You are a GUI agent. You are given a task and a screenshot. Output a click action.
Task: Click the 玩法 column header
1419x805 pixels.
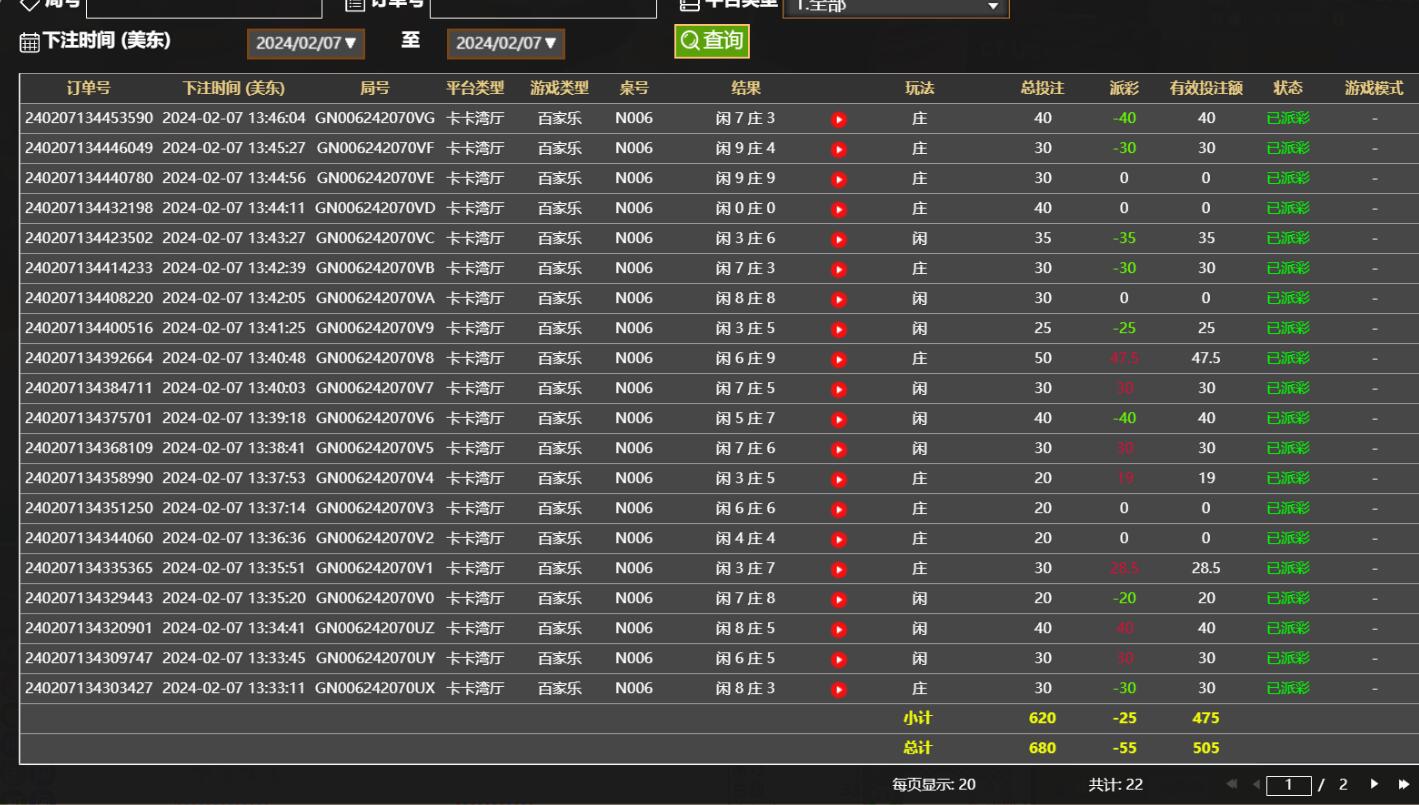(x=920, y=88)
